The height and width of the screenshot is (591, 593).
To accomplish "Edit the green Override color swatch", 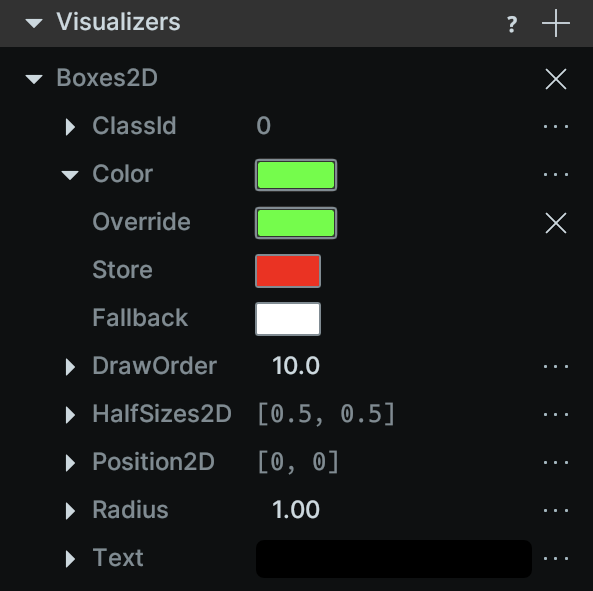I will click(x=296, y=223).
